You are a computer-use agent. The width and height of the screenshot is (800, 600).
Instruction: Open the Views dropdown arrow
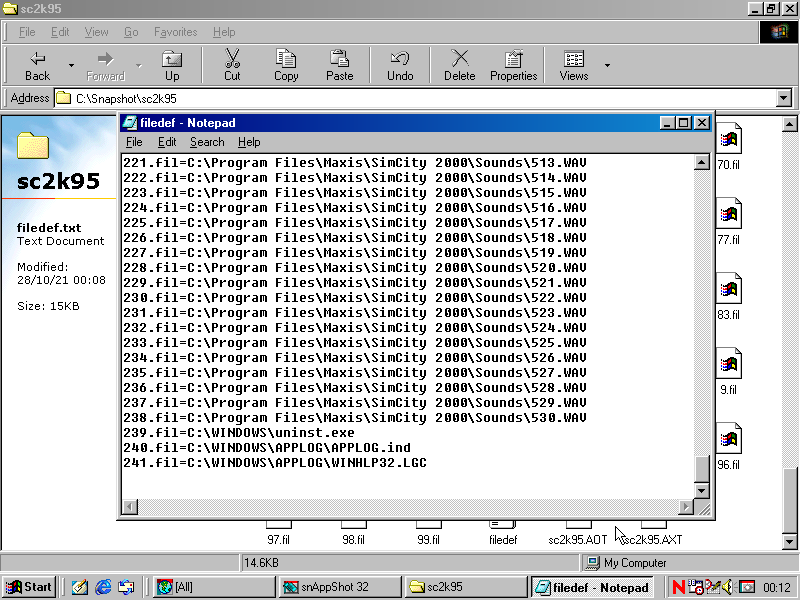pyautogui.click(x=607, y=65)
